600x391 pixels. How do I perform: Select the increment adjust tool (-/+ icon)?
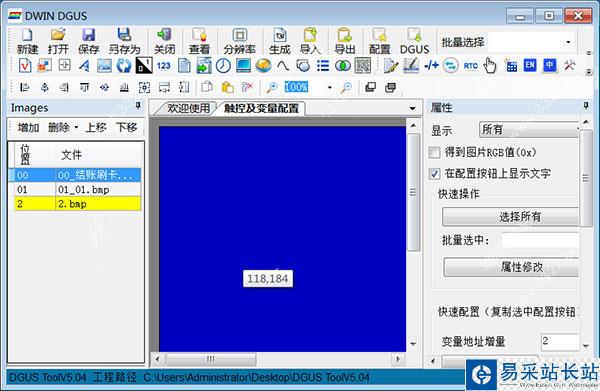431,65
